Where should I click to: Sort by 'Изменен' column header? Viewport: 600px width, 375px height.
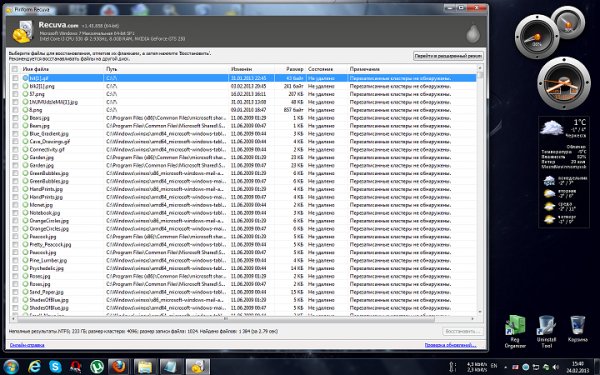pos(251,69)
